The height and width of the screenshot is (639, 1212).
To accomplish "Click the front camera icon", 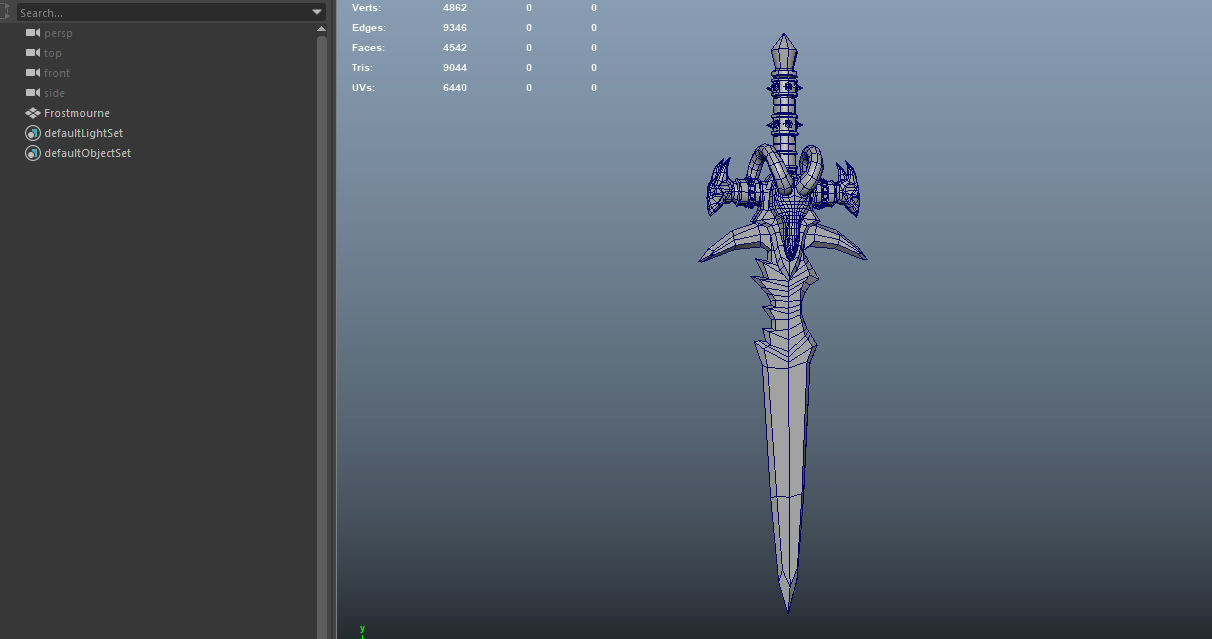I will point(32,73).
